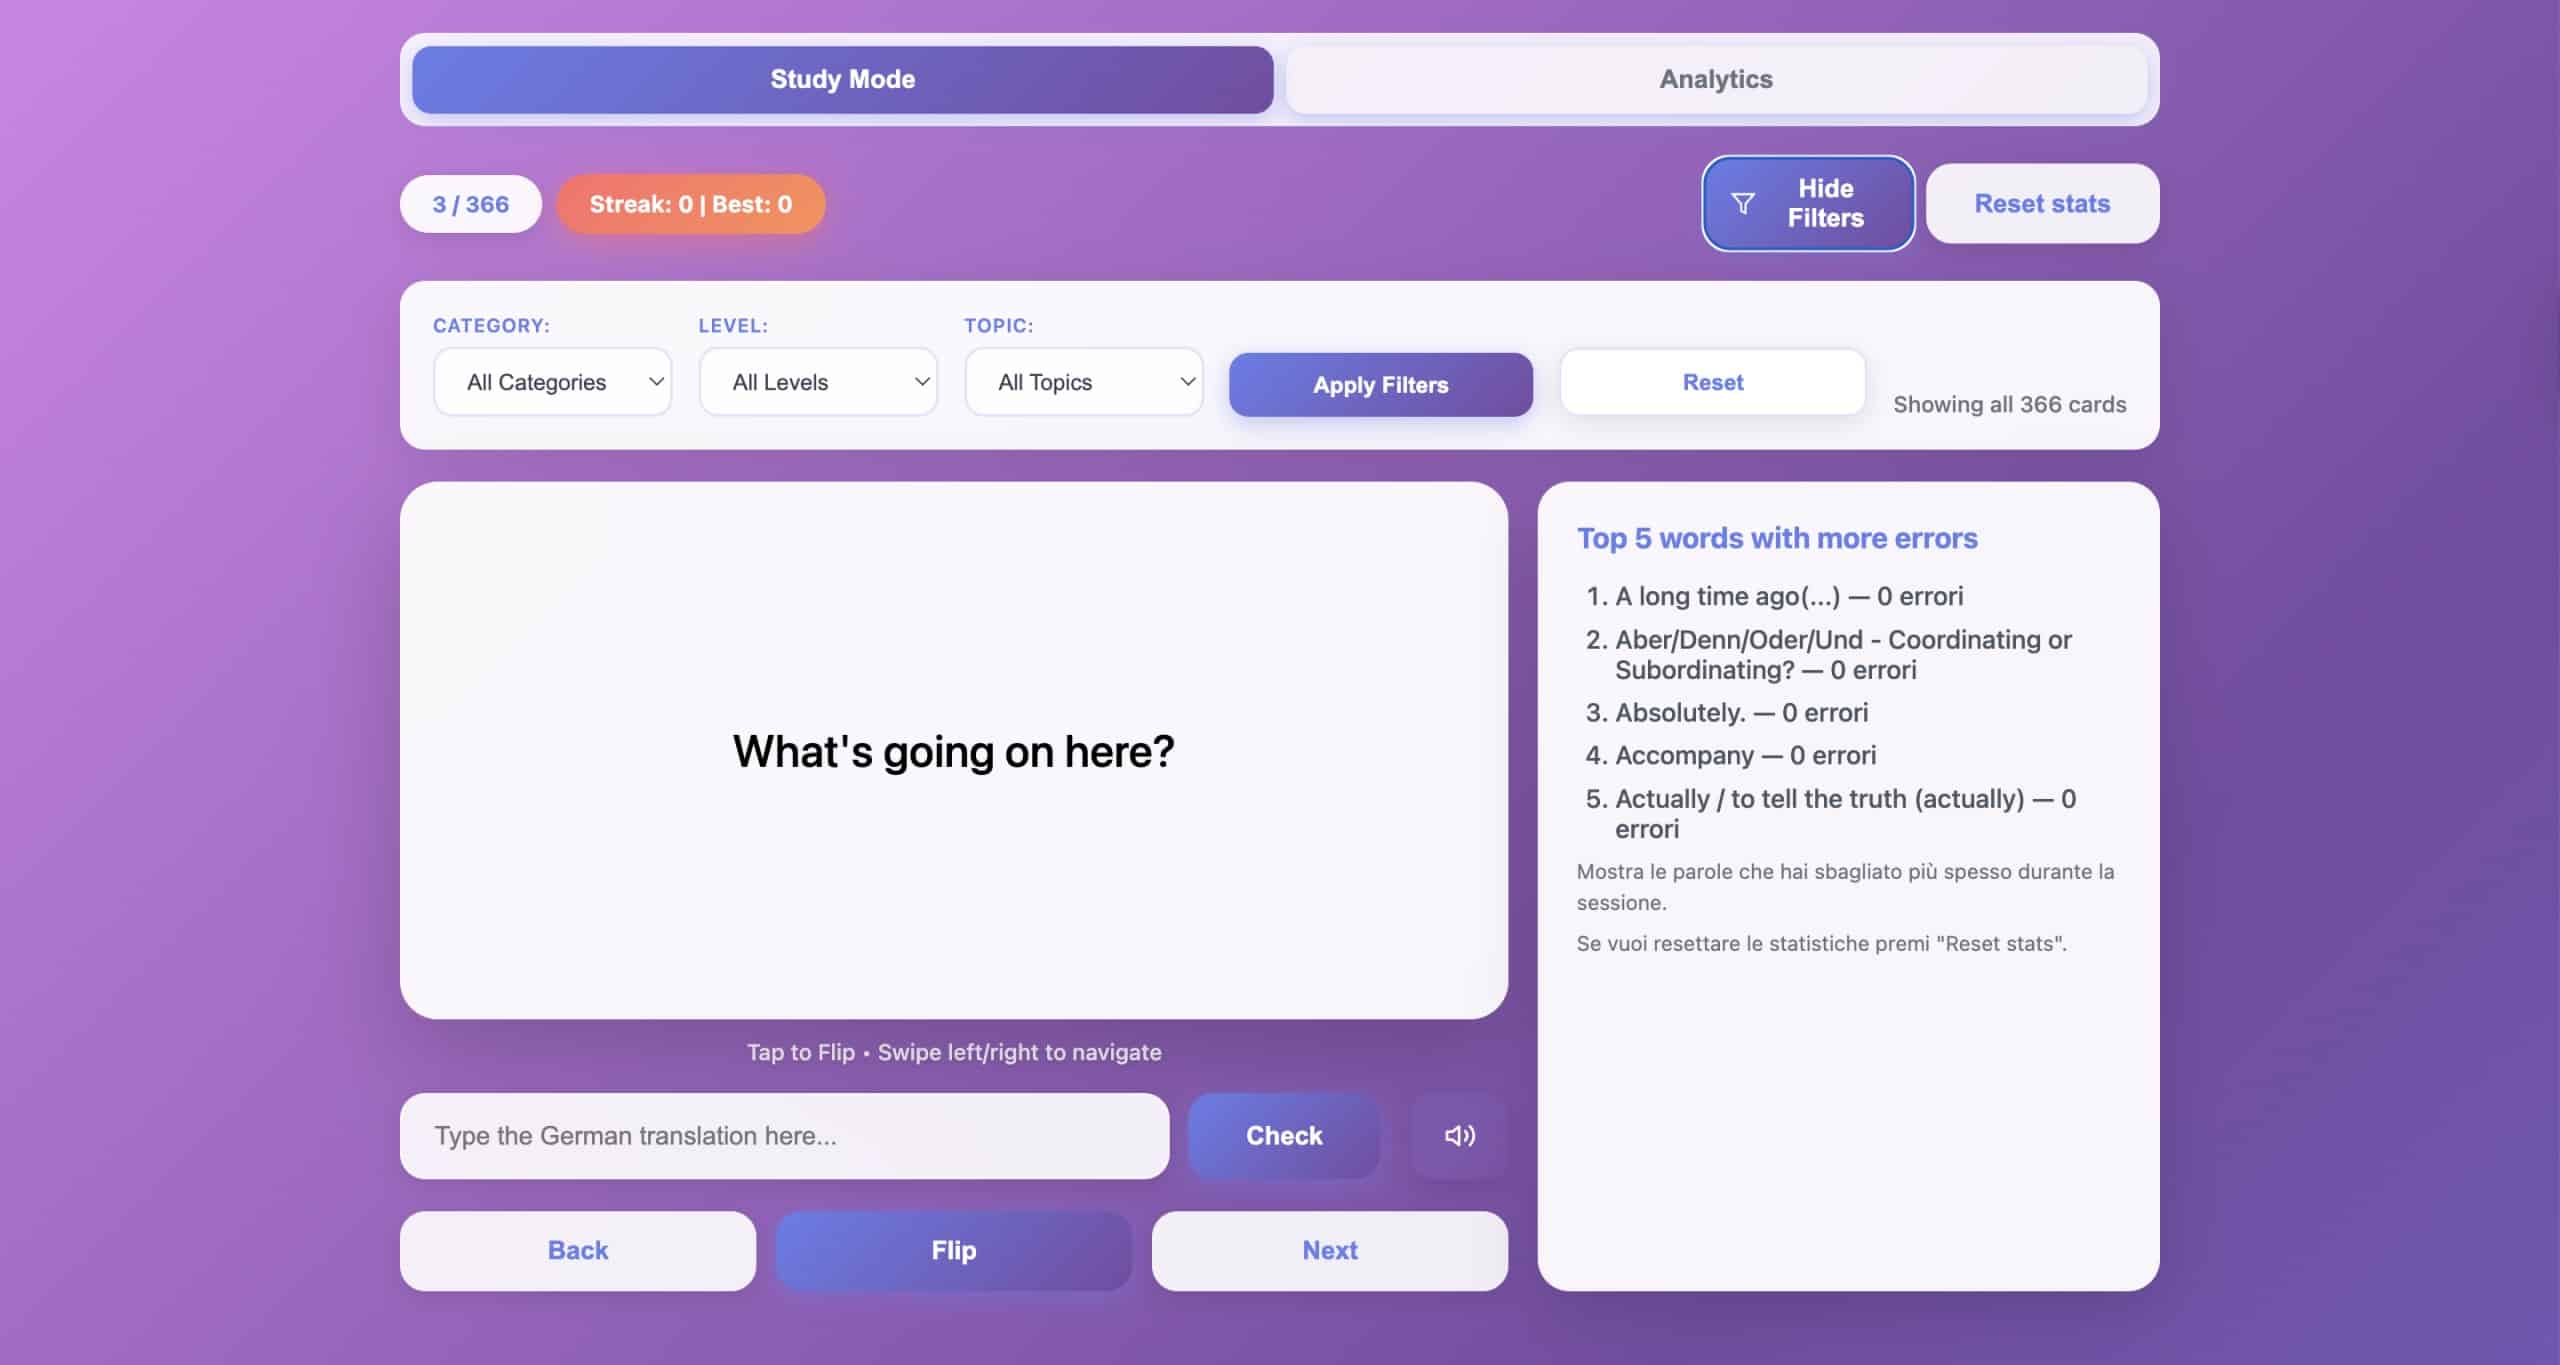Image resolution: width=2560 pixels, height=1365 pixels.
Task: Select 'Actually / to tell the truth' entry
Action: point(1845,813)
